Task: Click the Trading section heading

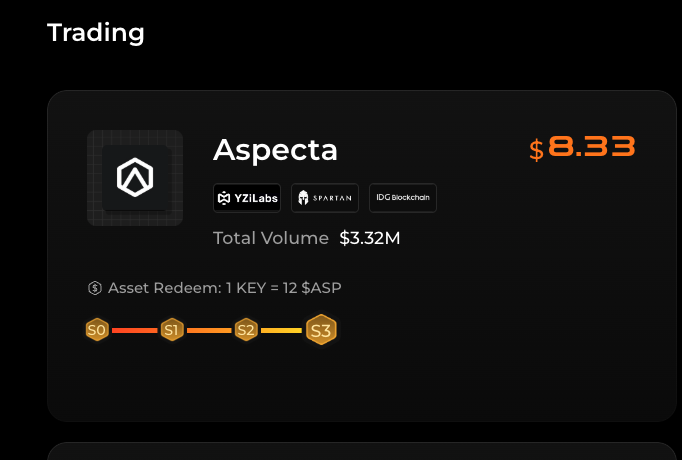Action: click(x=96, y=33)
